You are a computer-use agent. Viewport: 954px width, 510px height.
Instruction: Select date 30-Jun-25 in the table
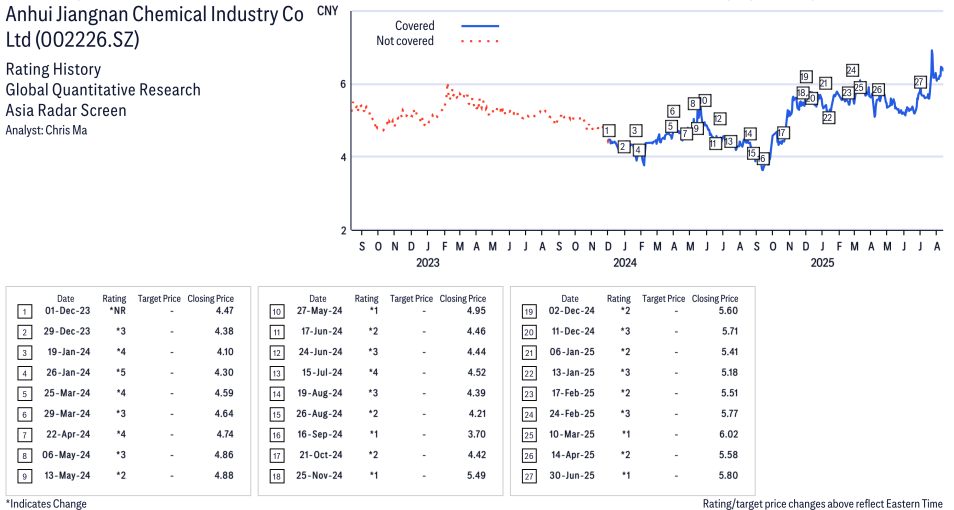572,475
